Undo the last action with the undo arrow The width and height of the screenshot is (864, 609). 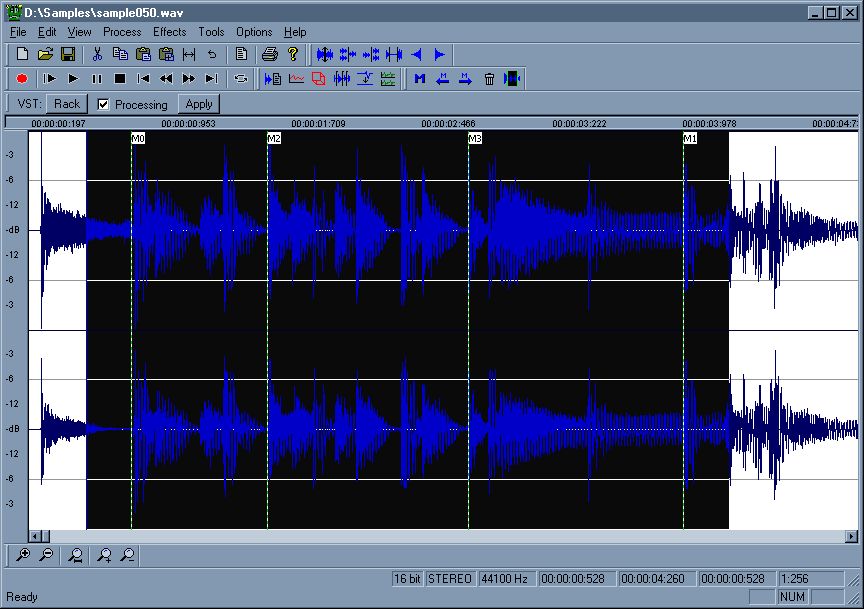coord(212,54)
